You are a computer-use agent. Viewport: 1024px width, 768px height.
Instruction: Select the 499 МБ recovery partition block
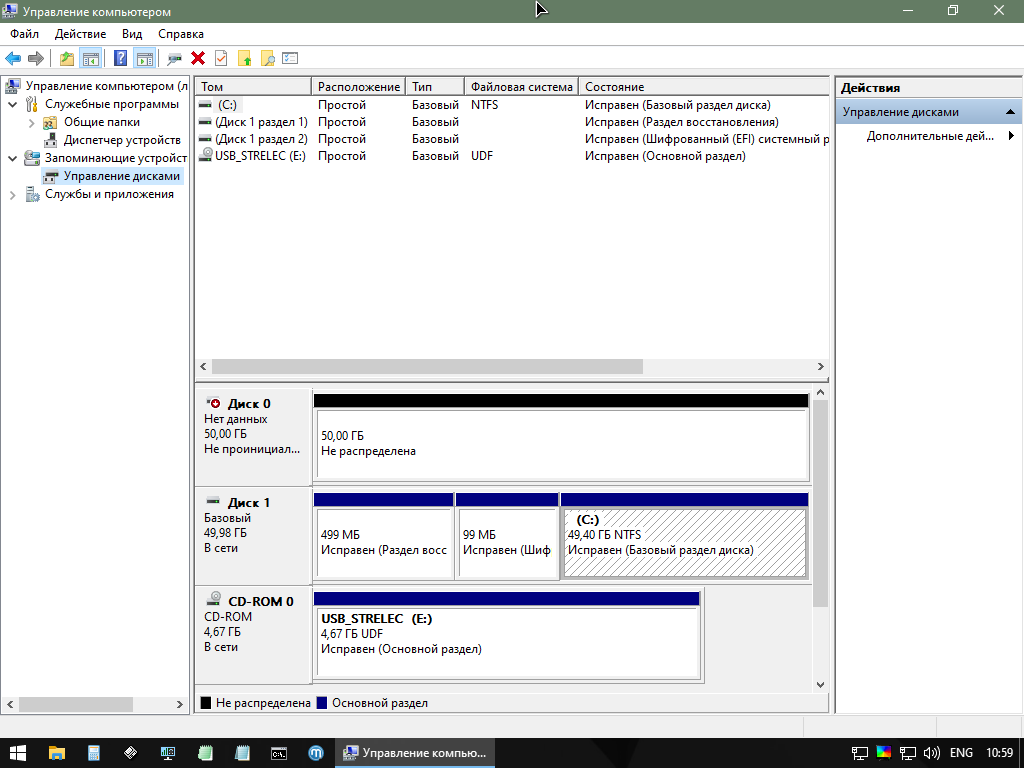tap(384, 536)
